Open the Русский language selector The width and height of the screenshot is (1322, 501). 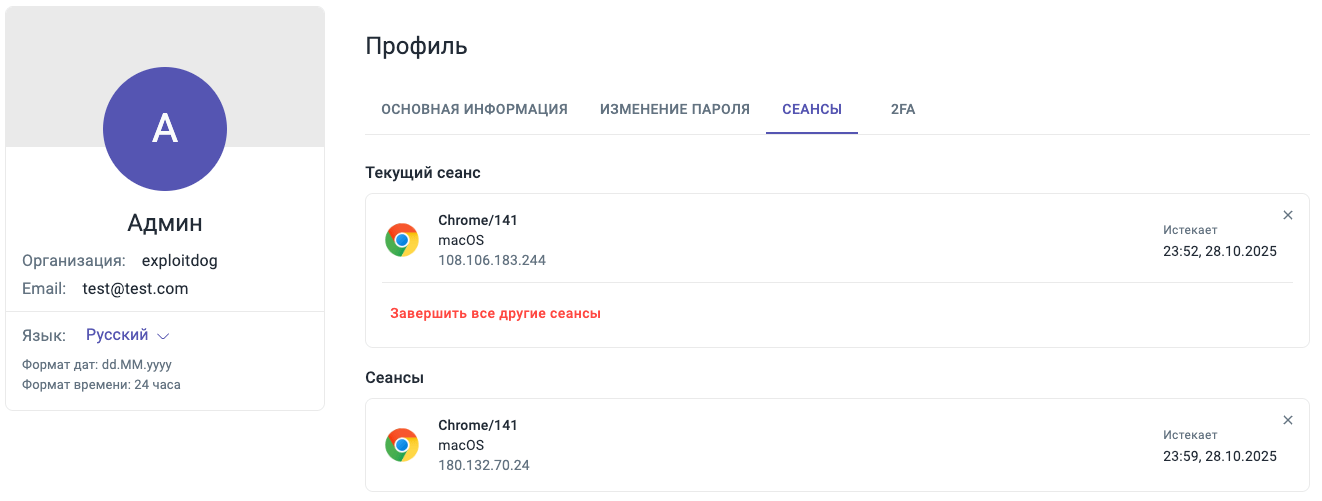[118, 335]
